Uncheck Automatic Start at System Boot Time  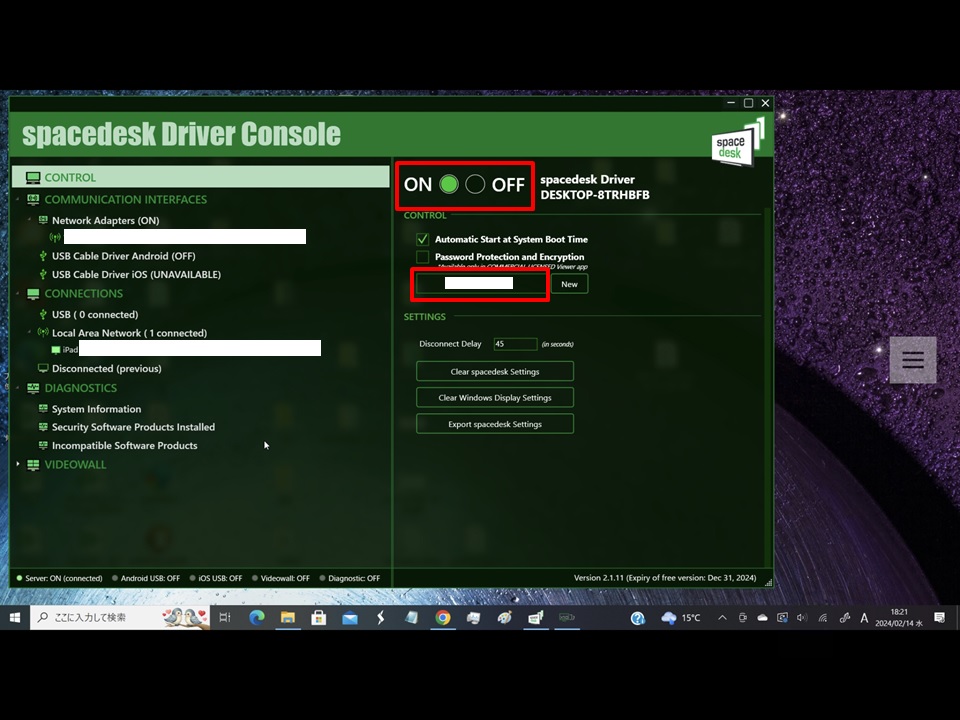422,239
